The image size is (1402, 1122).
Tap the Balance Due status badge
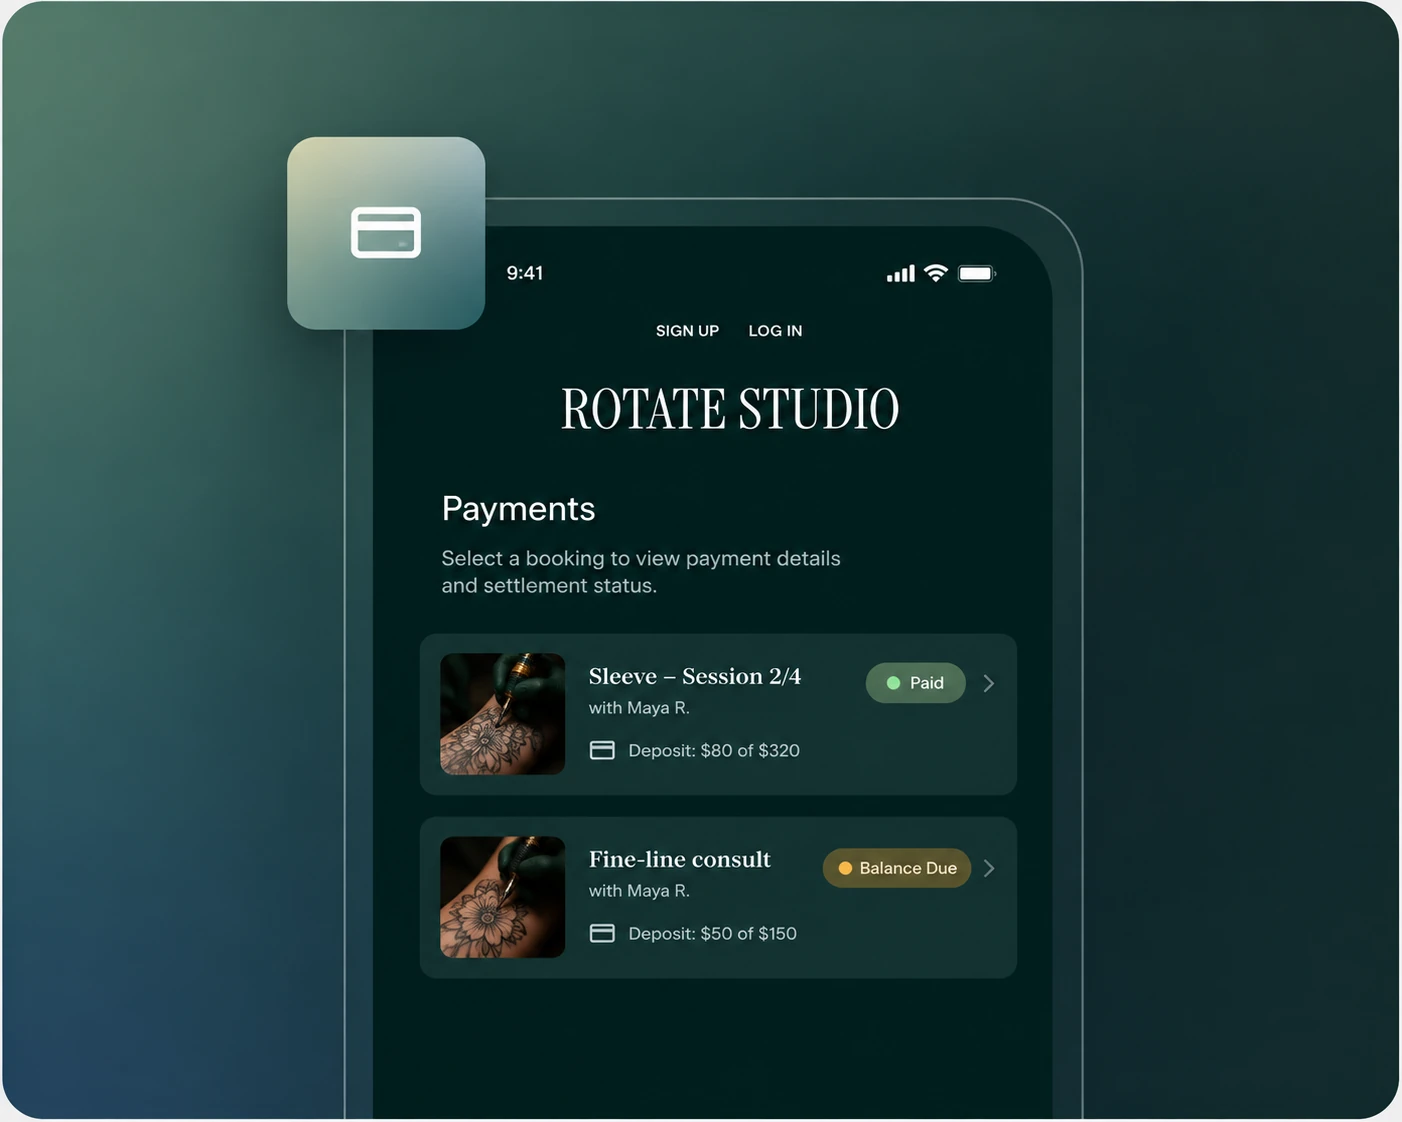897,868
